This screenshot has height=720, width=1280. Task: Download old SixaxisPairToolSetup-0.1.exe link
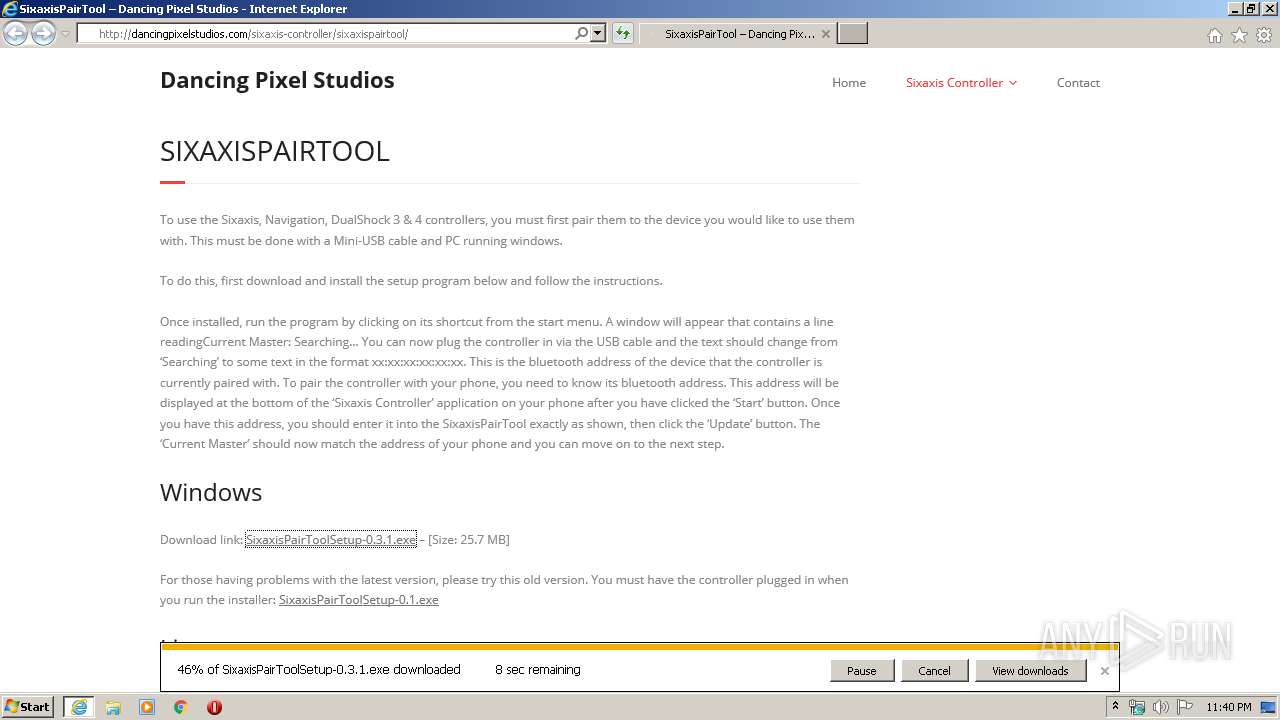[359, 600]
